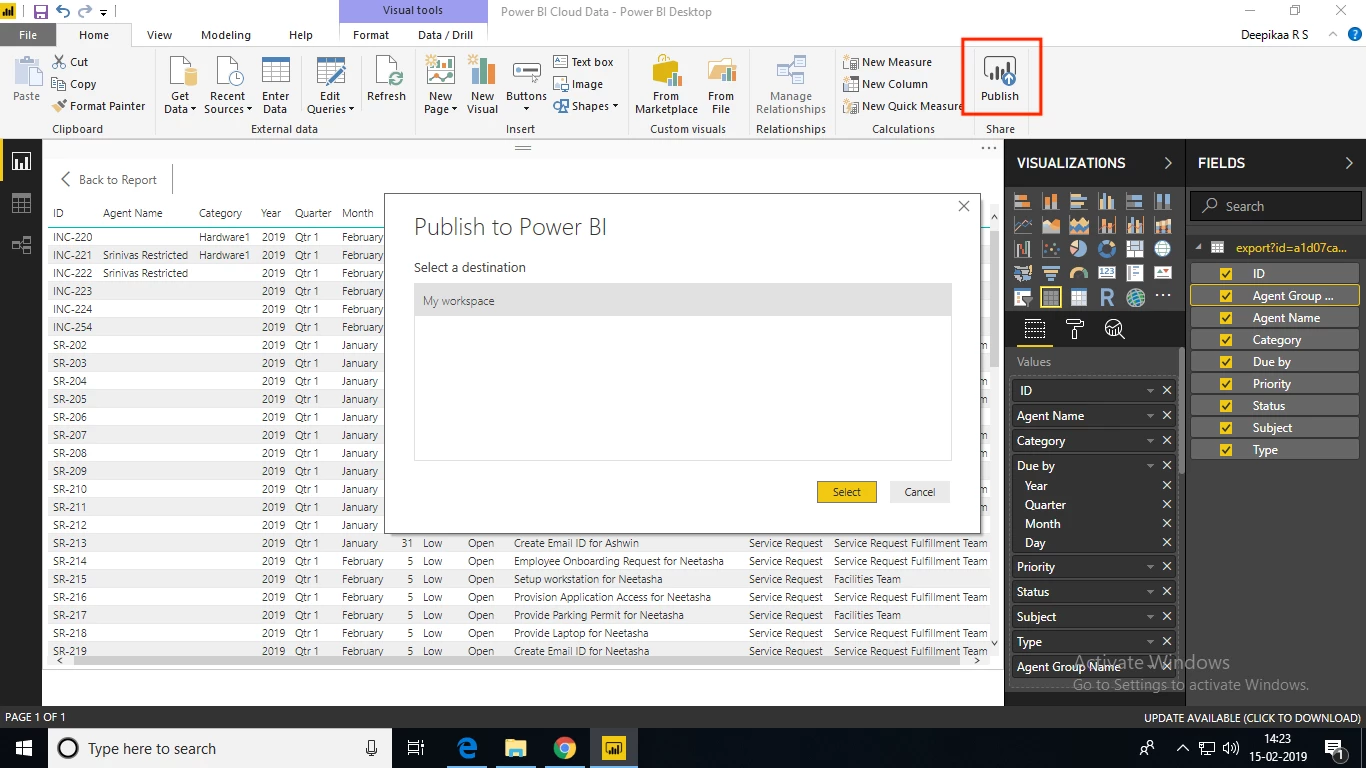
Task: Switch to the Modeling ribbon tab
Action: [226, 35]
